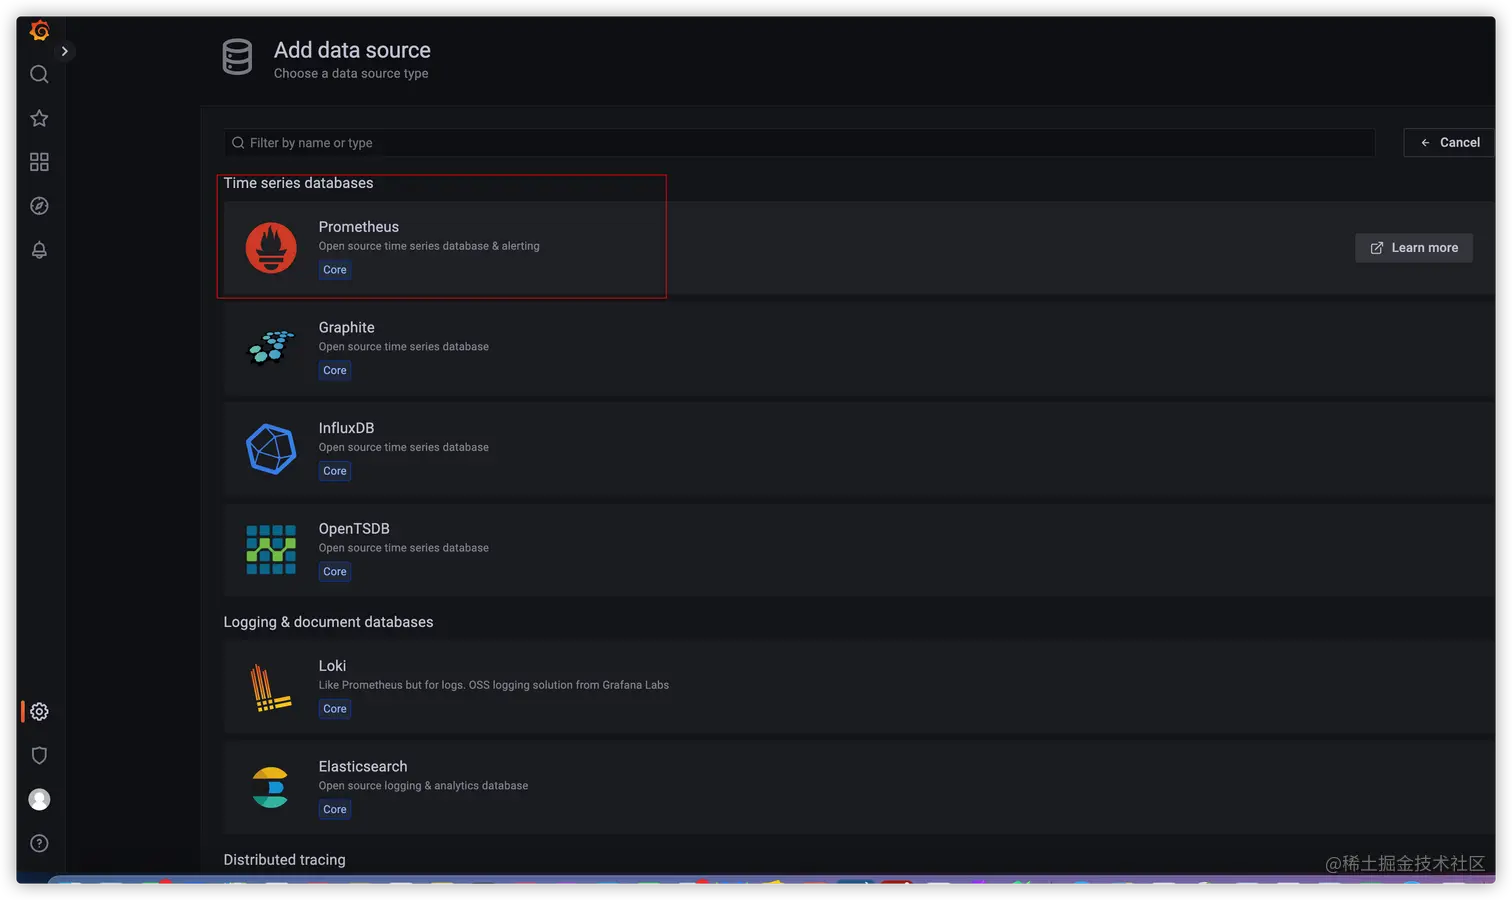Click the Cancel button

[x=1449, y=143]
